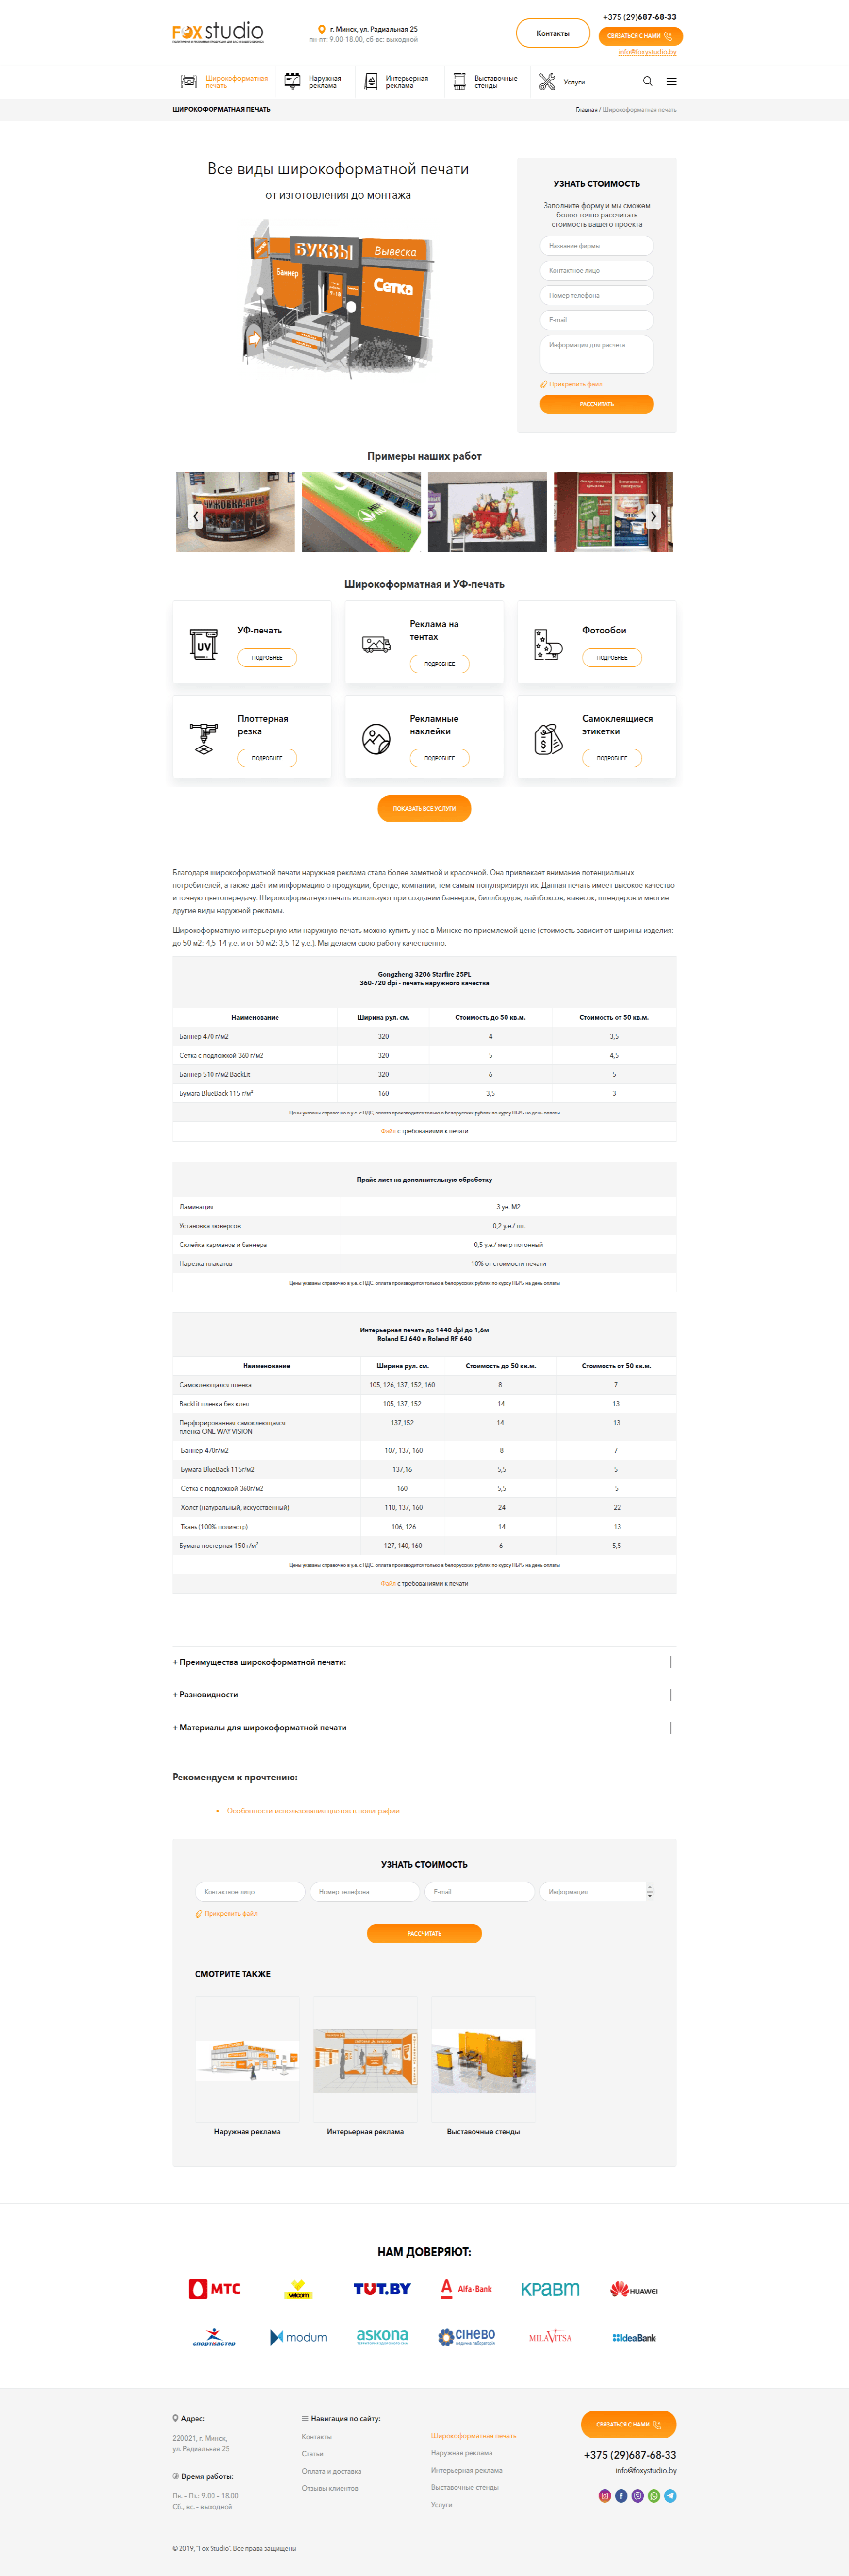Viewport: 849px width, 2576px height.
Task: Select the МТС partner logo
Action: (x=214, y=2288)
